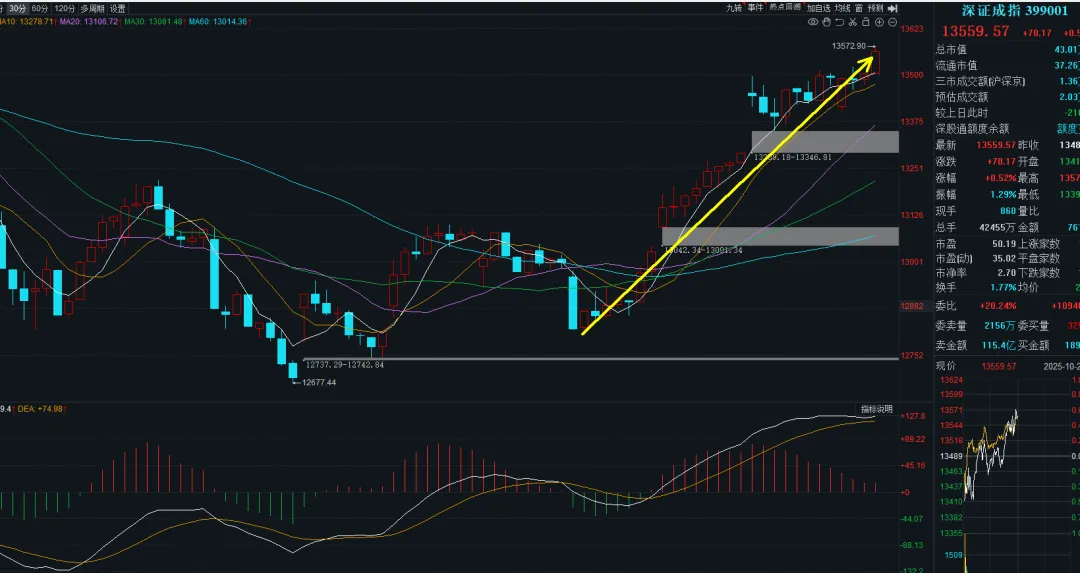
Task: Click the 流通市值 row label
Action: pos(956,65)
